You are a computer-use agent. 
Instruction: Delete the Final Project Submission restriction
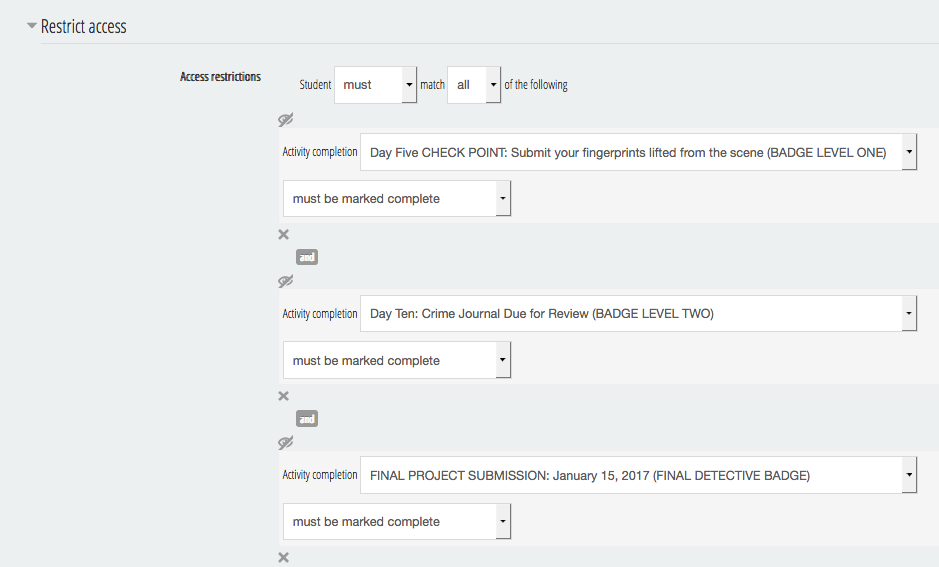[x=284, y=557]
